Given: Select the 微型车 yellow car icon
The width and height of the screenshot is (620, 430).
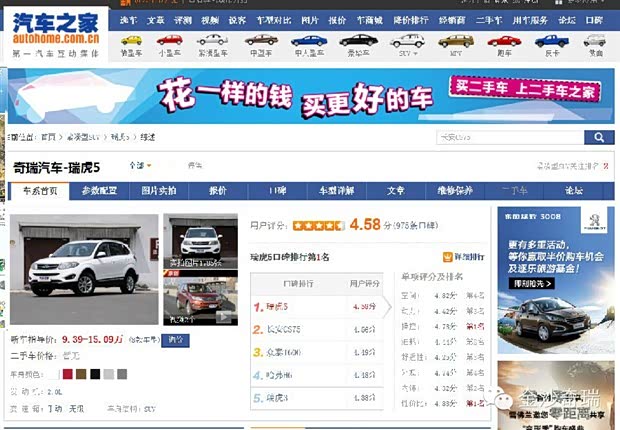Looking at the screenshot, I should click(131, 41).
